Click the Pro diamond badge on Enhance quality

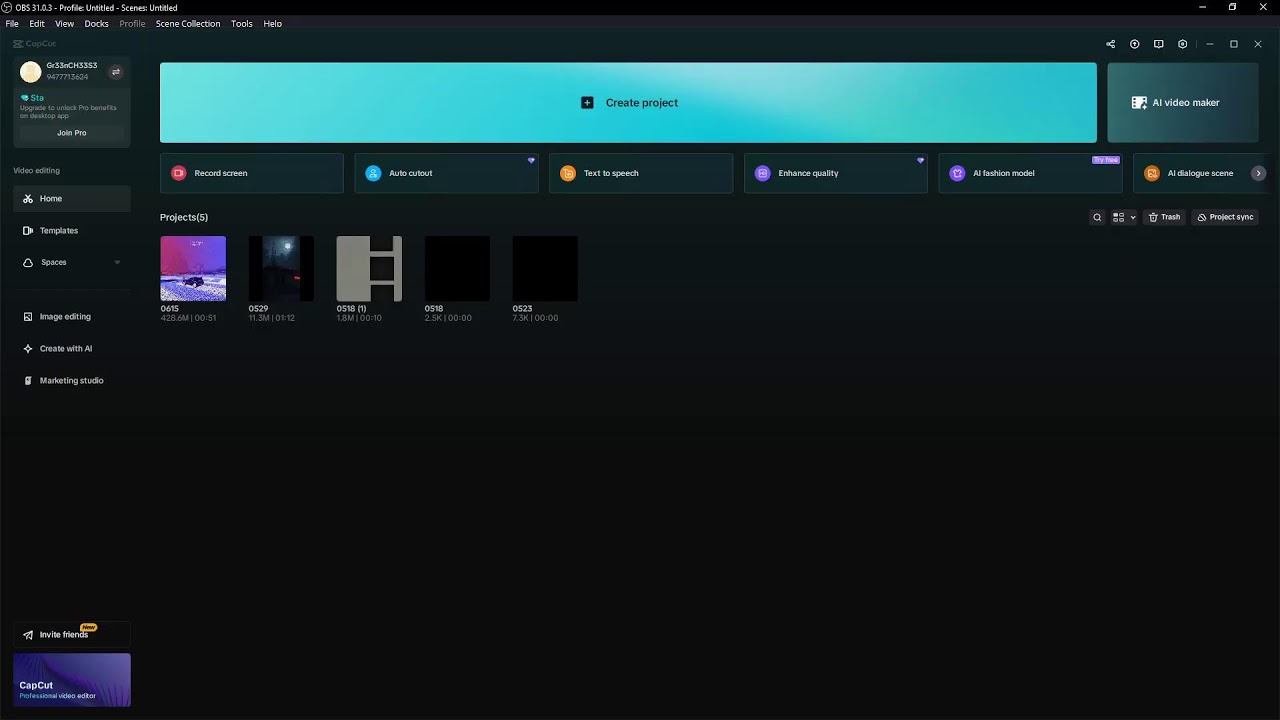coord(921,160)
